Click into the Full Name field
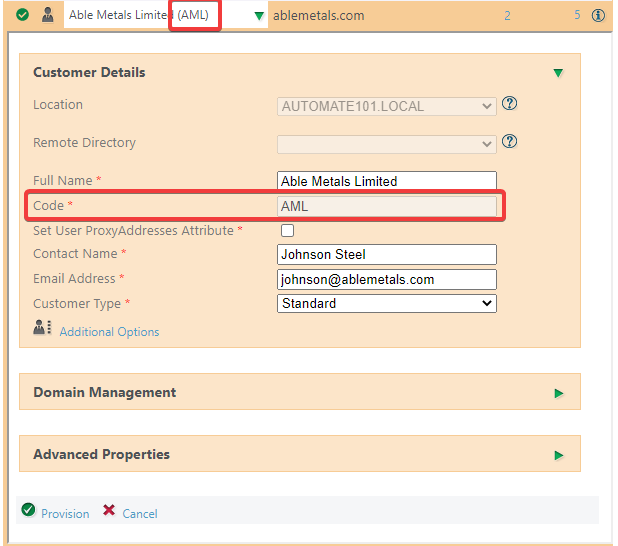Image resolution: width=618 pixels, height=546 pixels. coord(386,181)
